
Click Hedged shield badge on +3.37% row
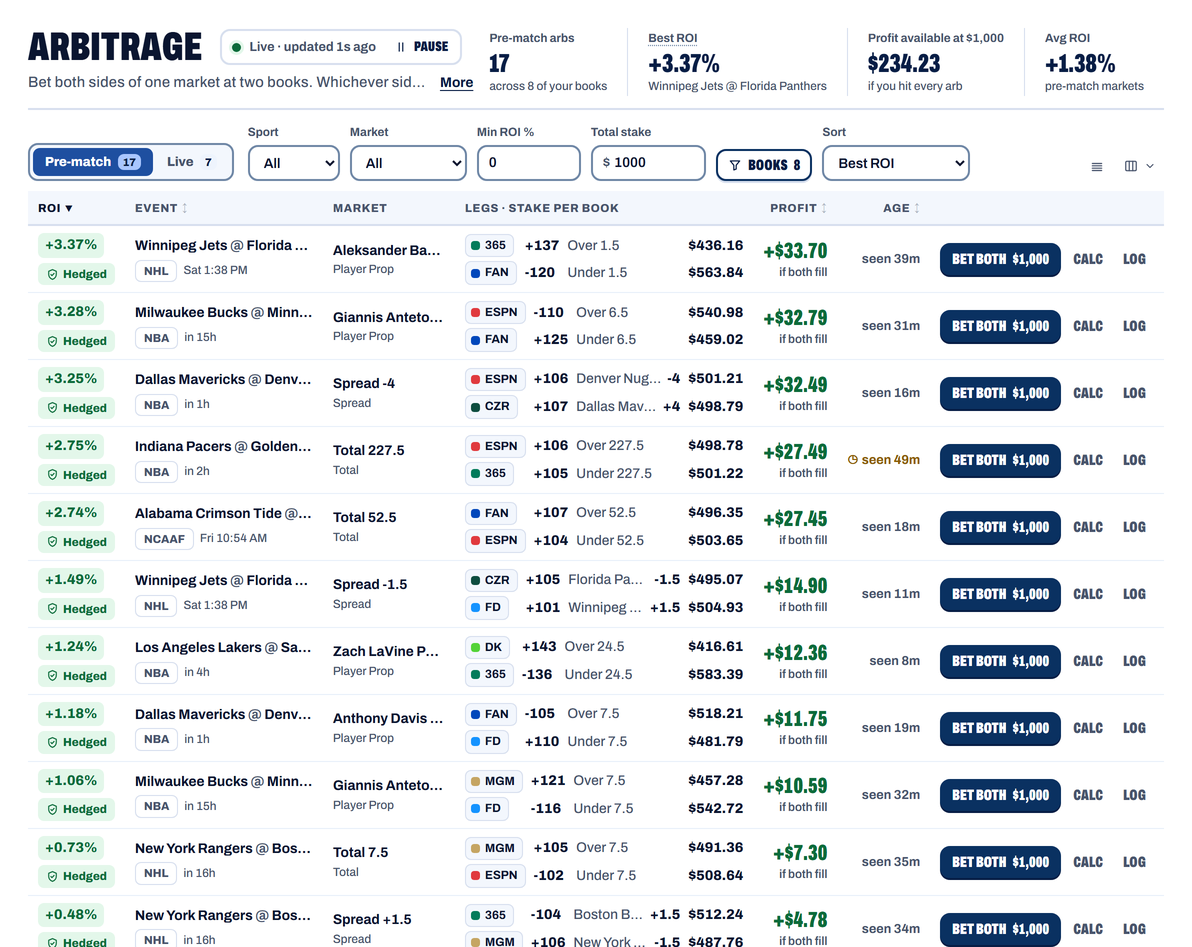coord(76,274)
